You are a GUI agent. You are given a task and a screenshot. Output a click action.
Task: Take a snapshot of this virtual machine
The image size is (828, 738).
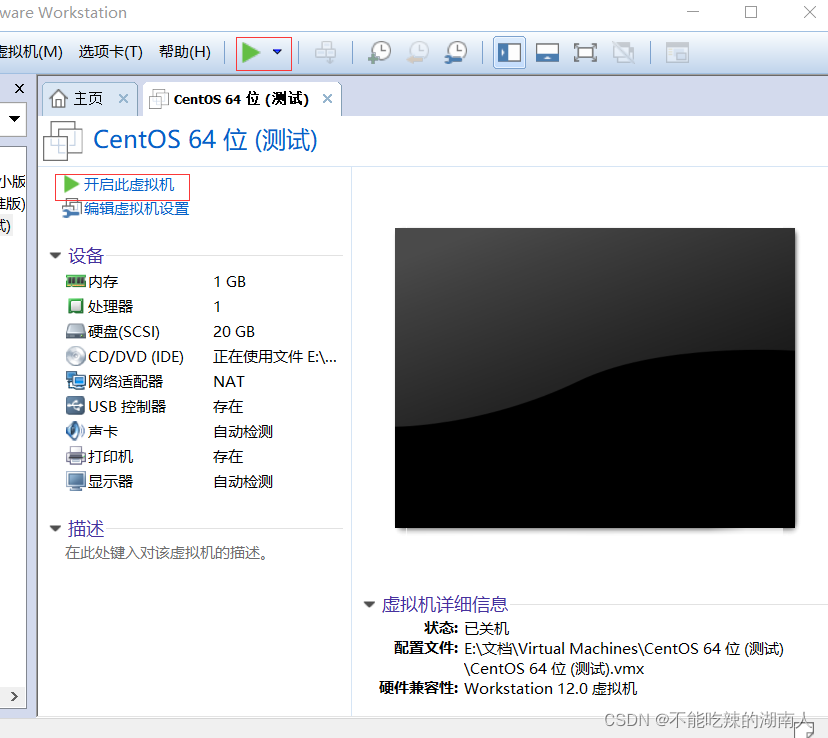(x=379, y=52)
